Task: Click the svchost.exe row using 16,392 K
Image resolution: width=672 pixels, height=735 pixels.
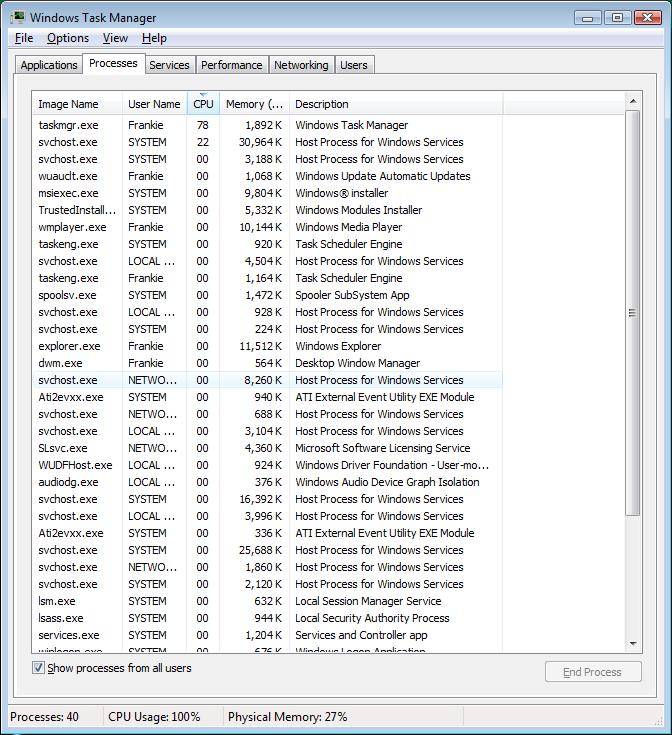Action: [267, 499]
